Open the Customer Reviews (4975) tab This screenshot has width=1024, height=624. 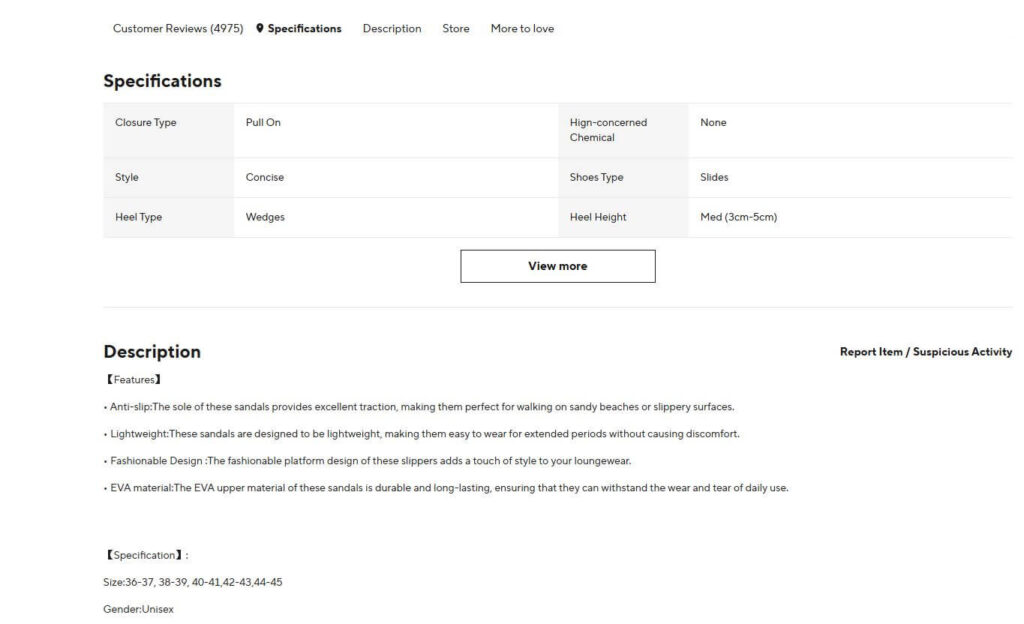coord(178,29)
